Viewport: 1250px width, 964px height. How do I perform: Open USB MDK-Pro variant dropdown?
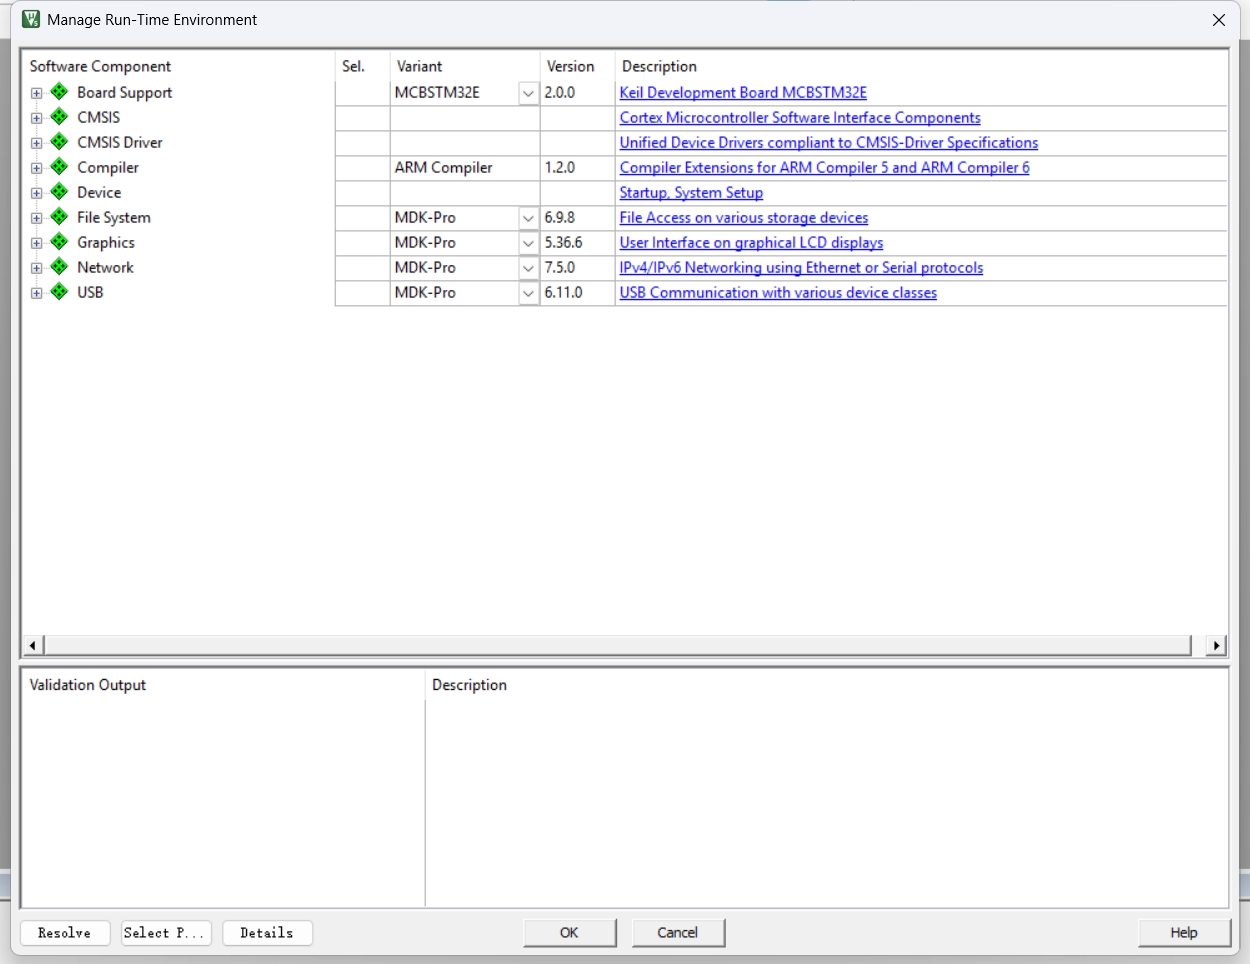click(528, 293)
